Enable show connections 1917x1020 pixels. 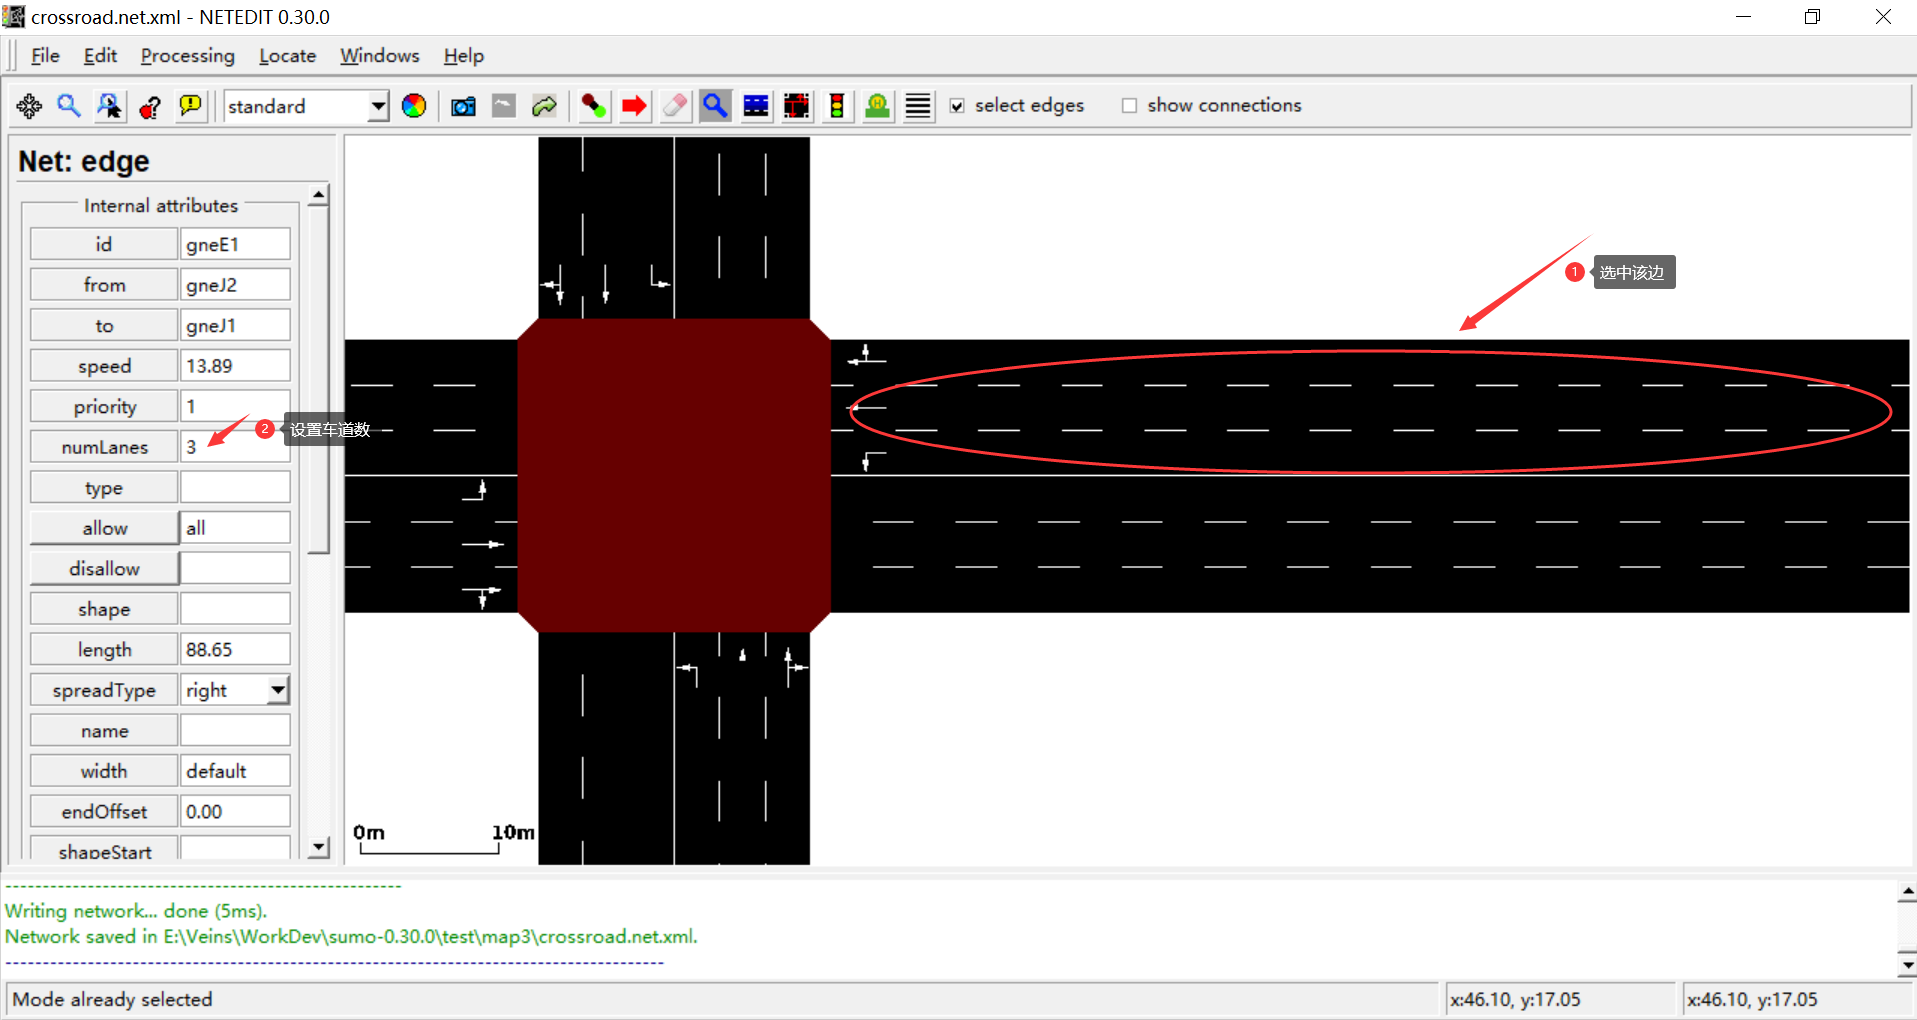click(x=1129, y=105)
